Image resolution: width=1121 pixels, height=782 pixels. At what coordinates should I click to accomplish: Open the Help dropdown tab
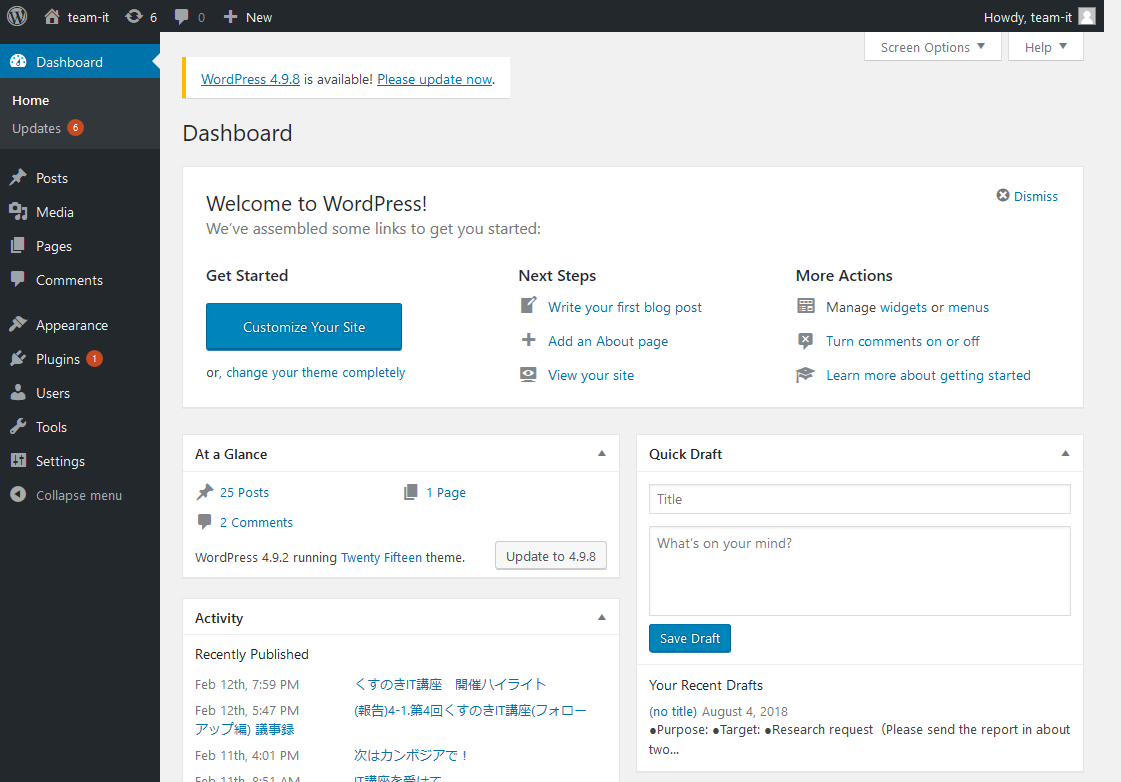tap(1045, 47)
